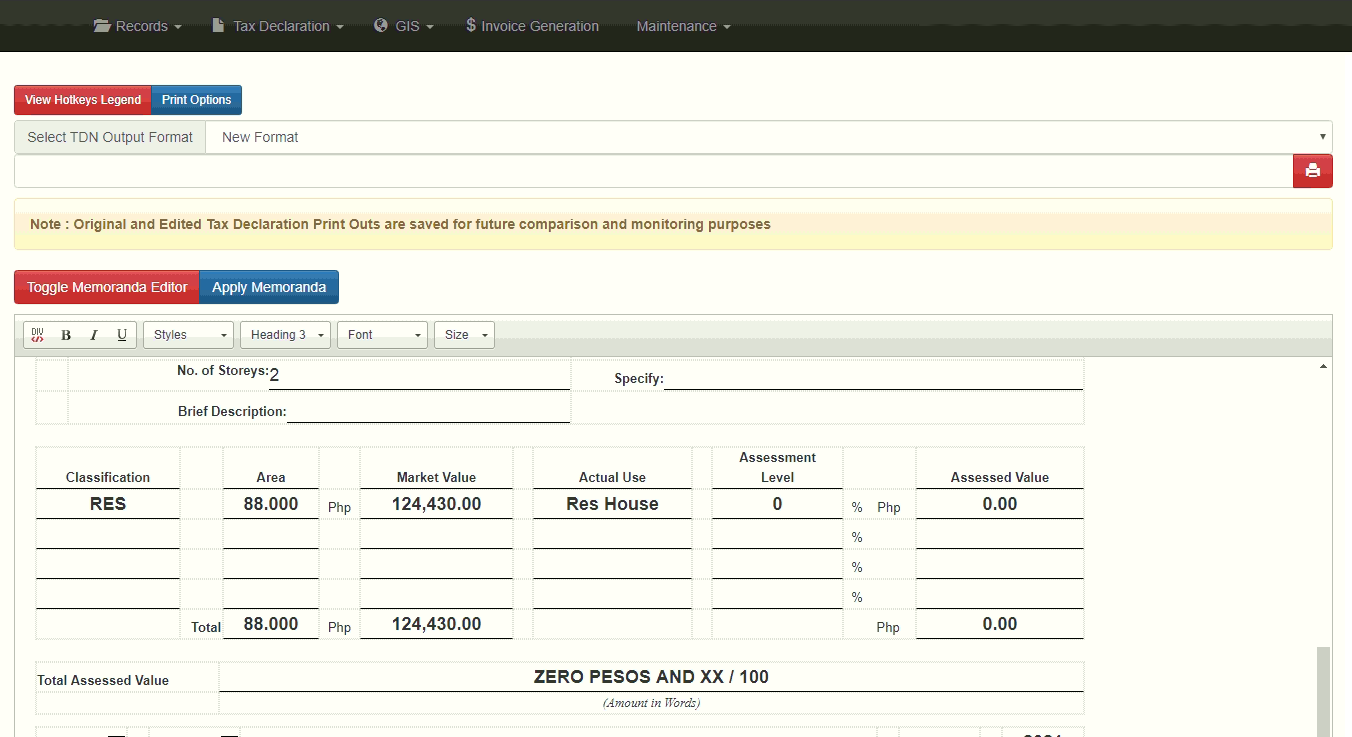Go to Invoice Generation
This screenshot has height=737, width=1352.
click(x=532, y=26)
